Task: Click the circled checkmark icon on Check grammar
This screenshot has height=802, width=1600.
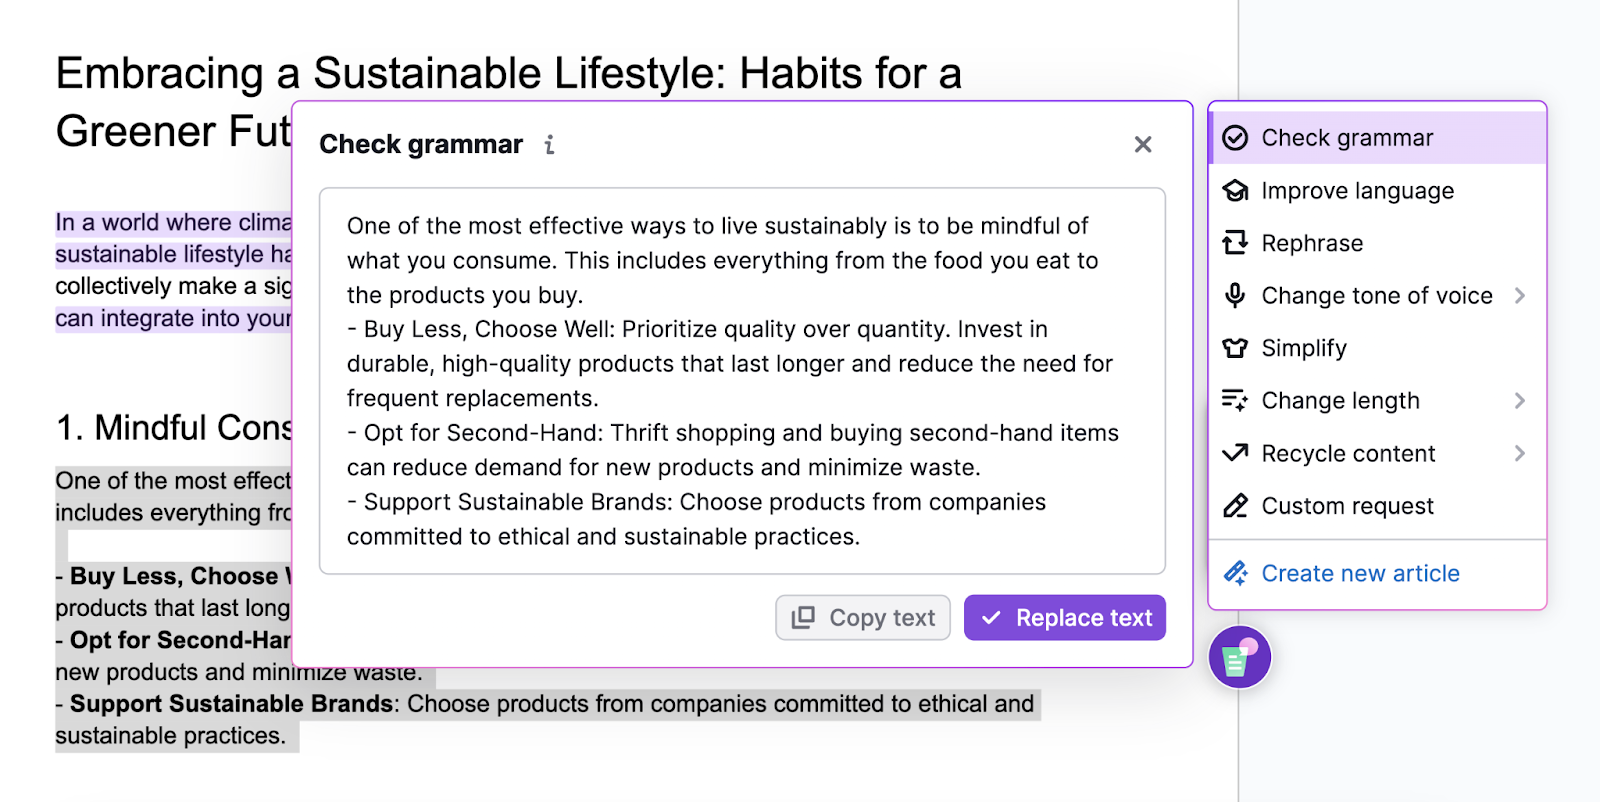Action: [x=1236, y=137]
